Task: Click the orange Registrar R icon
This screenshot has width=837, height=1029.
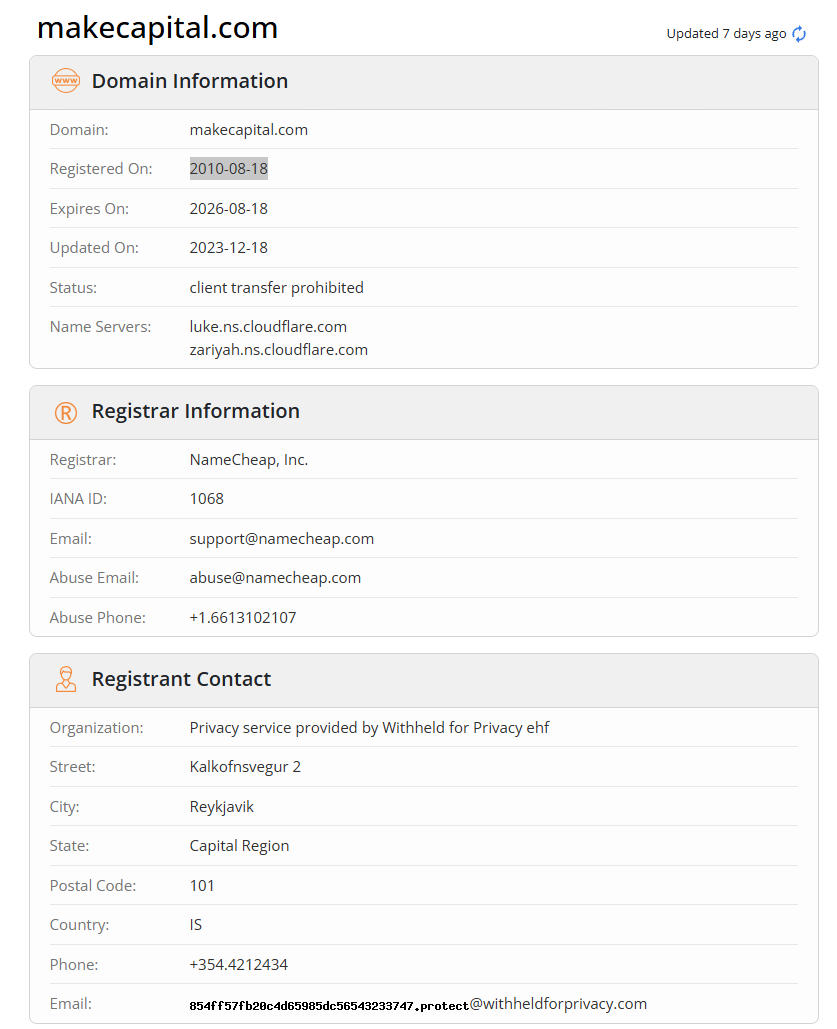Action: point(65,412)
